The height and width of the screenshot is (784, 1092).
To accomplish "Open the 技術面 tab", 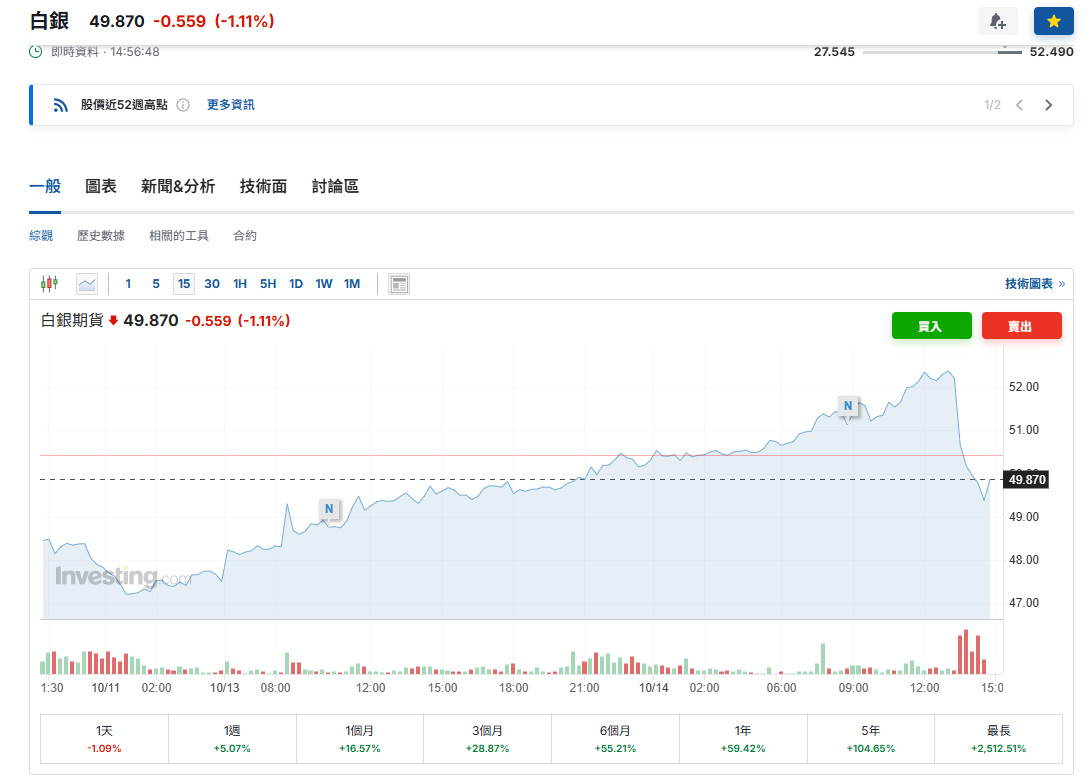I will coord(263,186).
